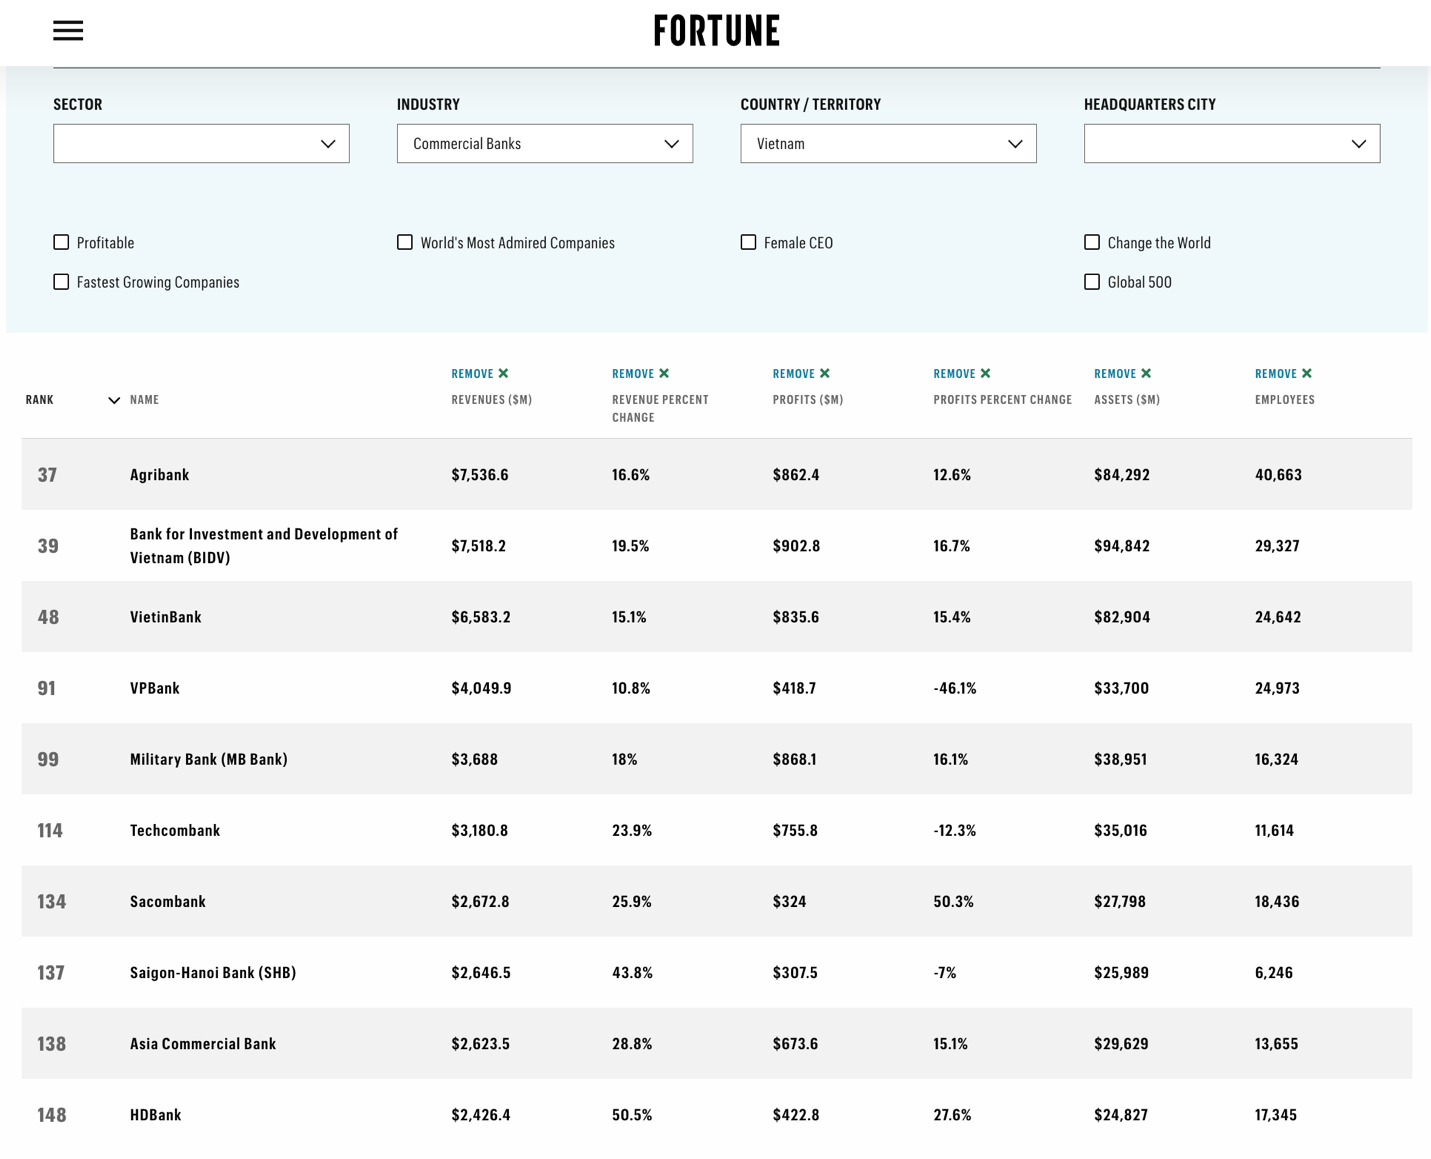The image size is (1431, 1159).
Task: Check the Female CEO filter
Action: (x=749, y=243)
